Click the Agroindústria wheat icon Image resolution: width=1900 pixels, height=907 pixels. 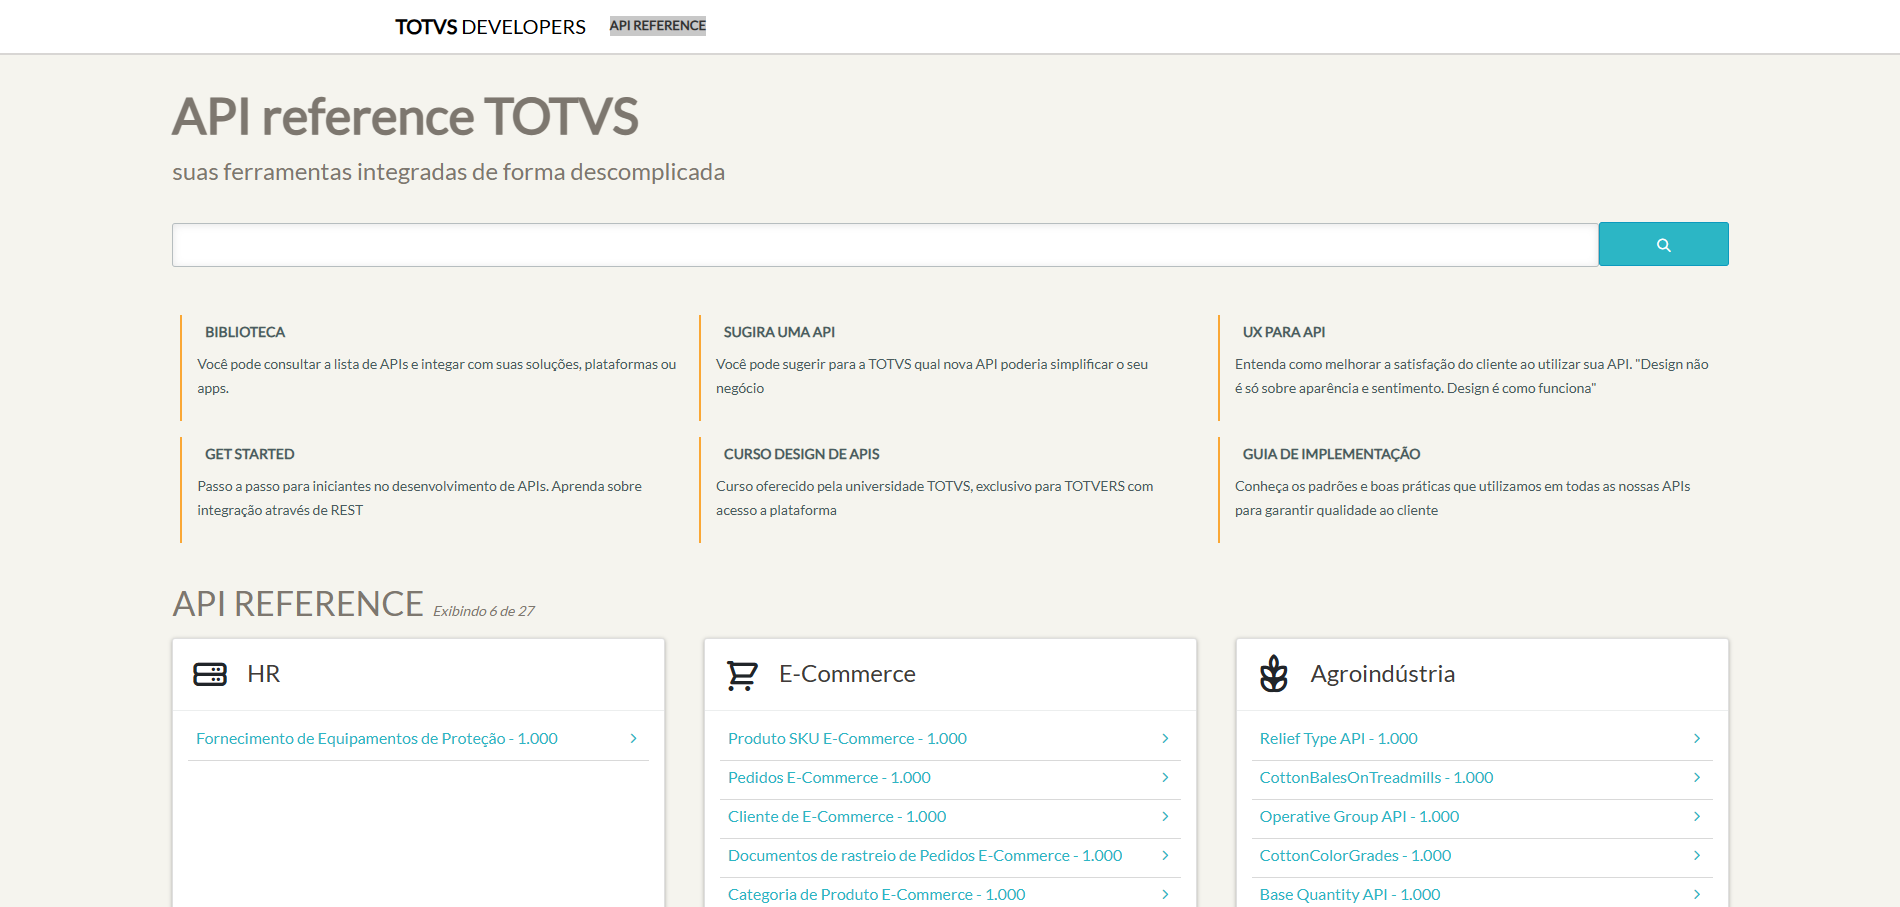tap(1275, 674)
